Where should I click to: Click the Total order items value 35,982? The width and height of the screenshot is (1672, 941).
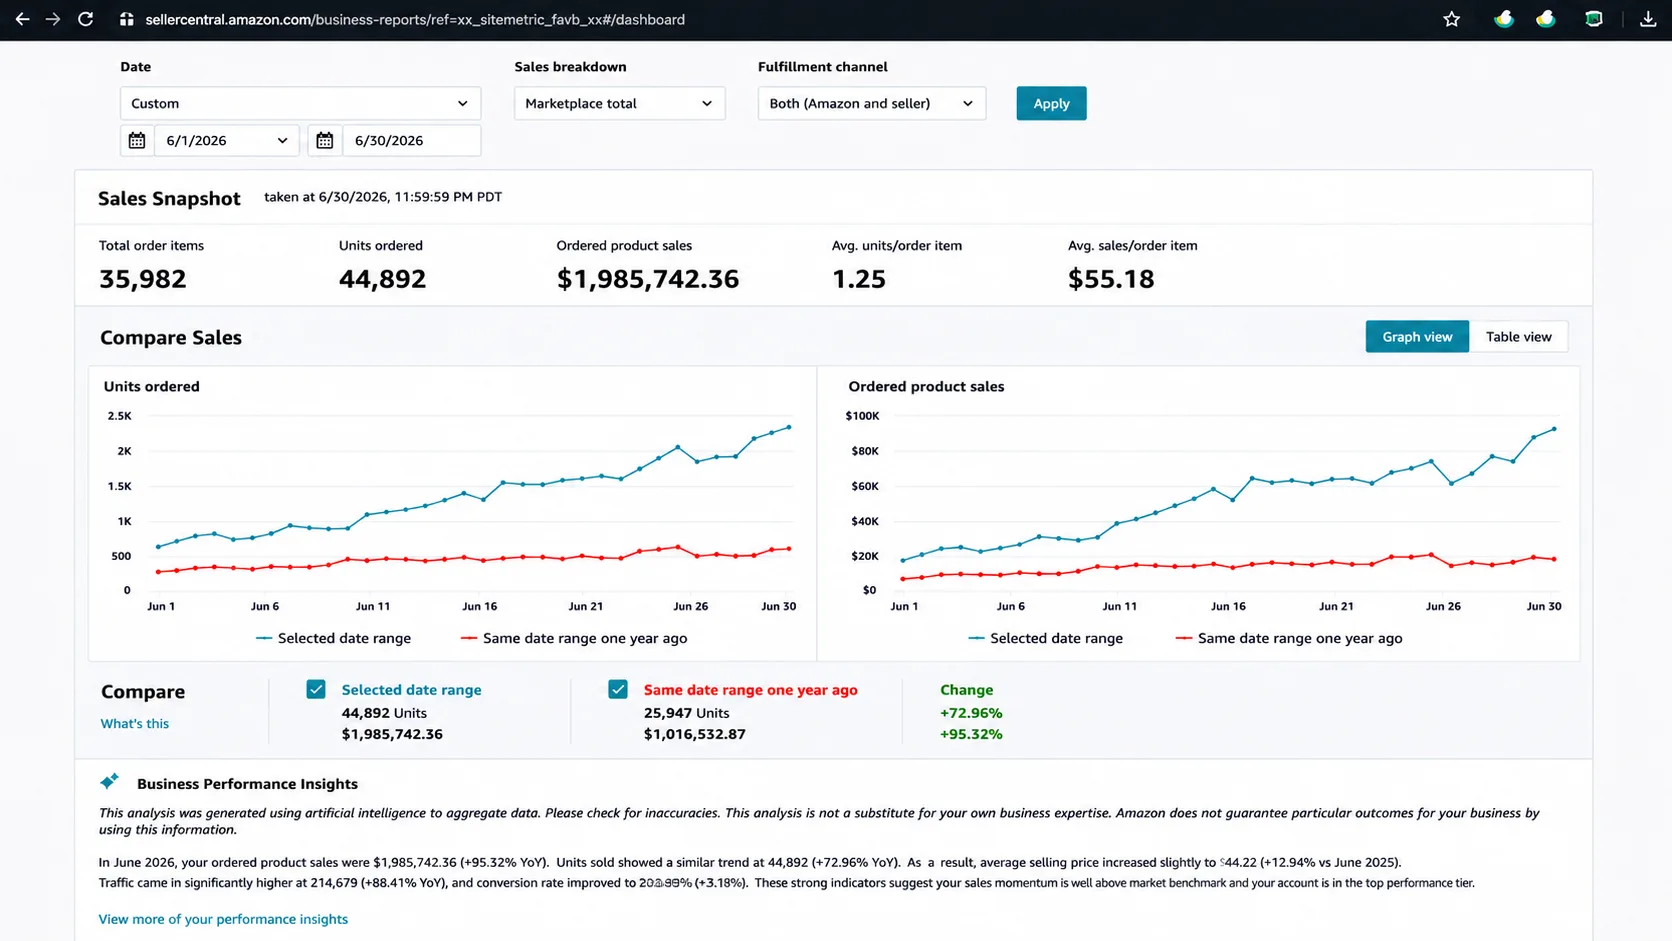(142, 279)
